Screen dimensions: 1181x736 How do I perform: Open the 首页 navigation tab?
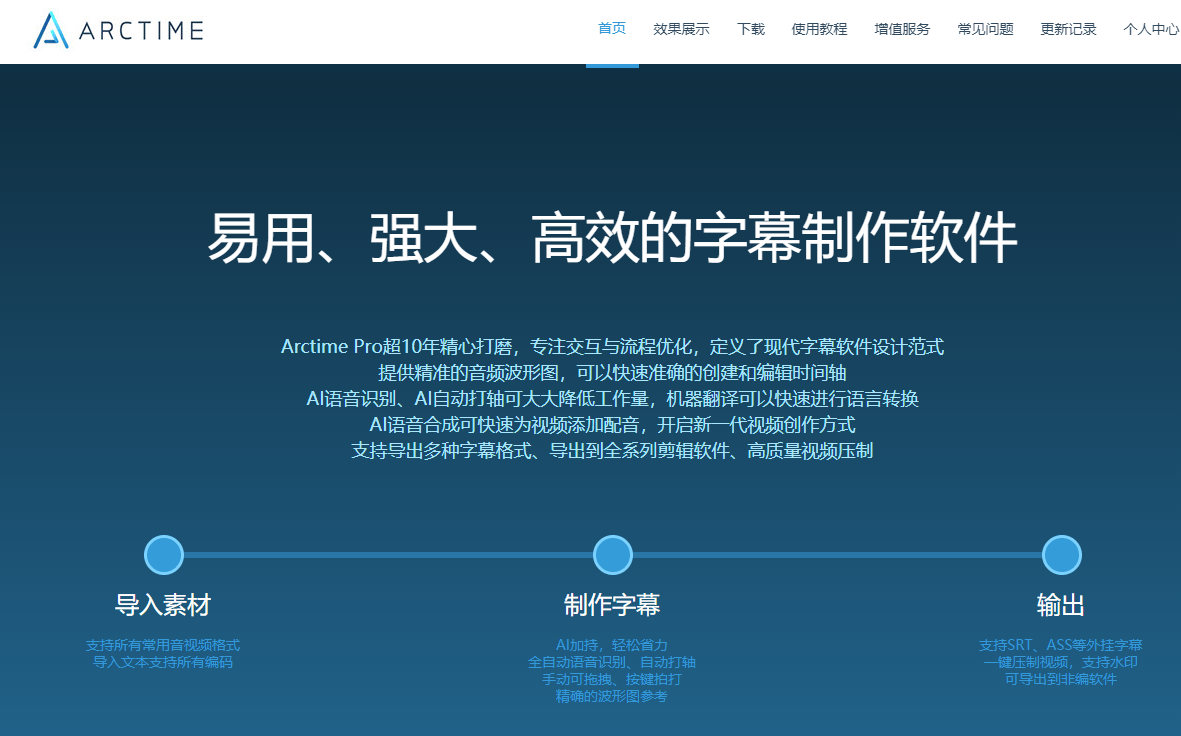coord(612,29)
